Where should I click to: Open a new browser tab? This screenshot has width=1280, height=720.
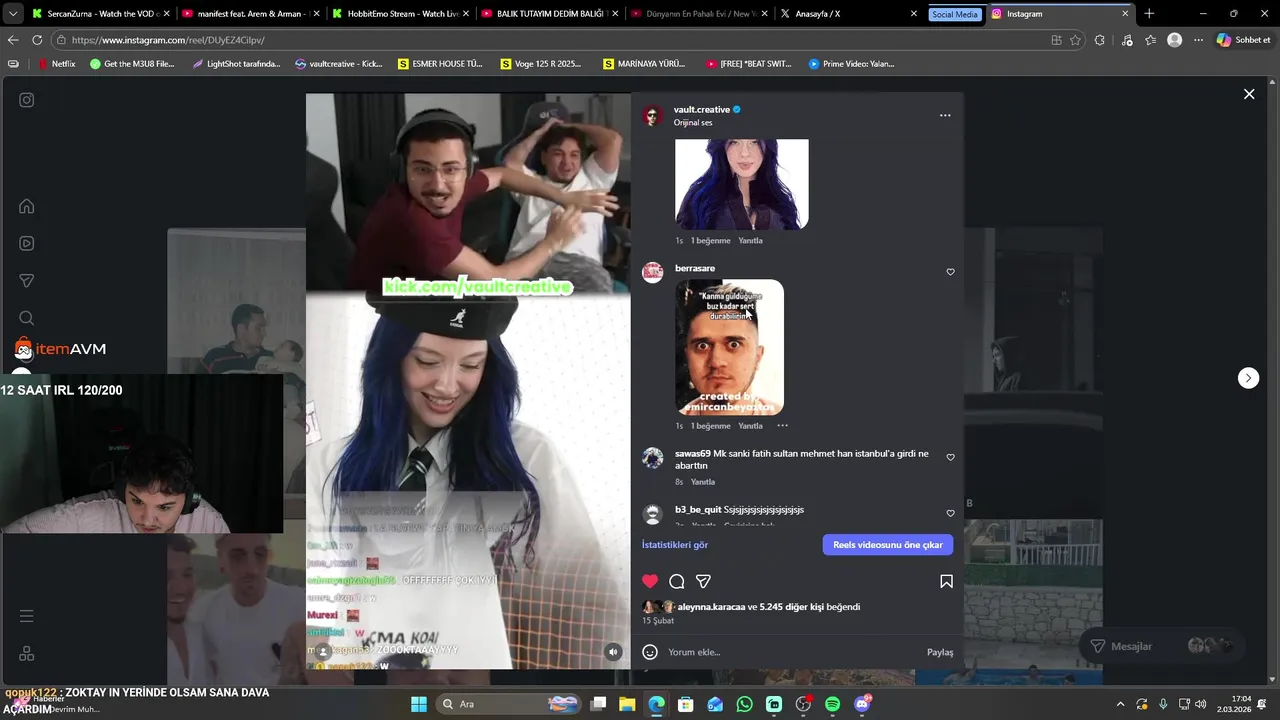[1149, 14]
